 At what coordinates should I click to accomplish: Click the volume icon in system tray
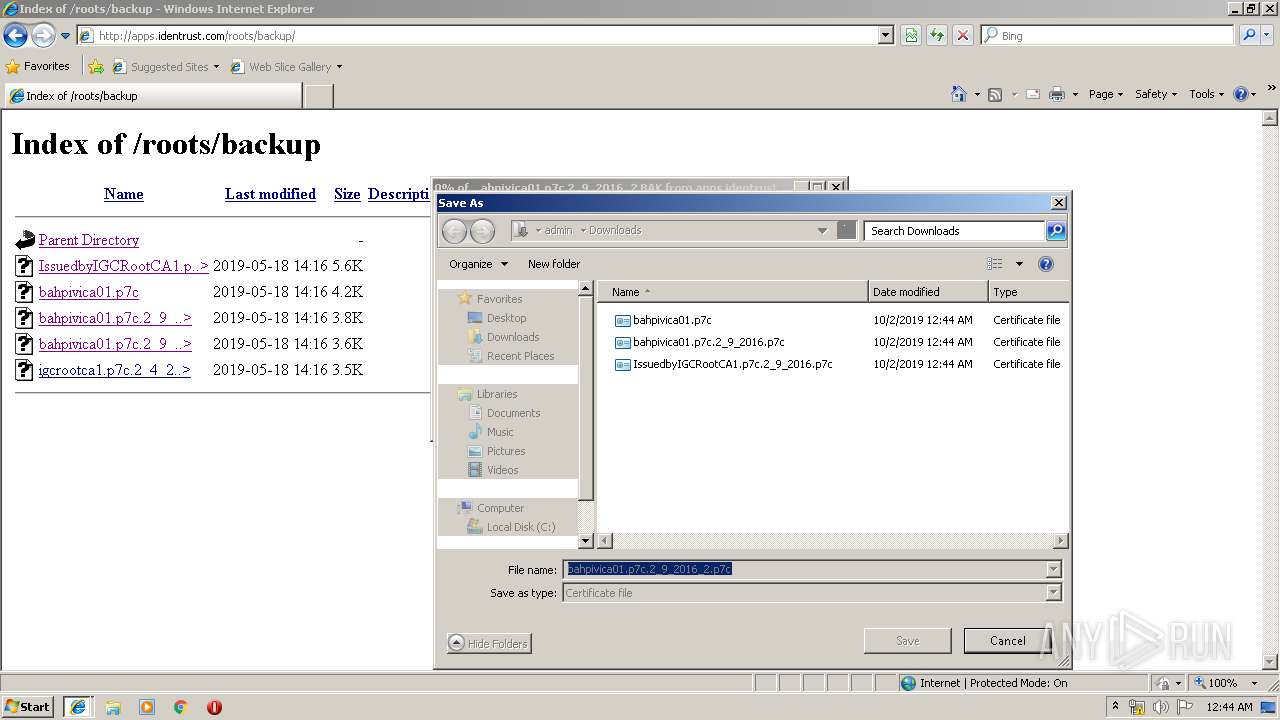[x=1161, y=707]
